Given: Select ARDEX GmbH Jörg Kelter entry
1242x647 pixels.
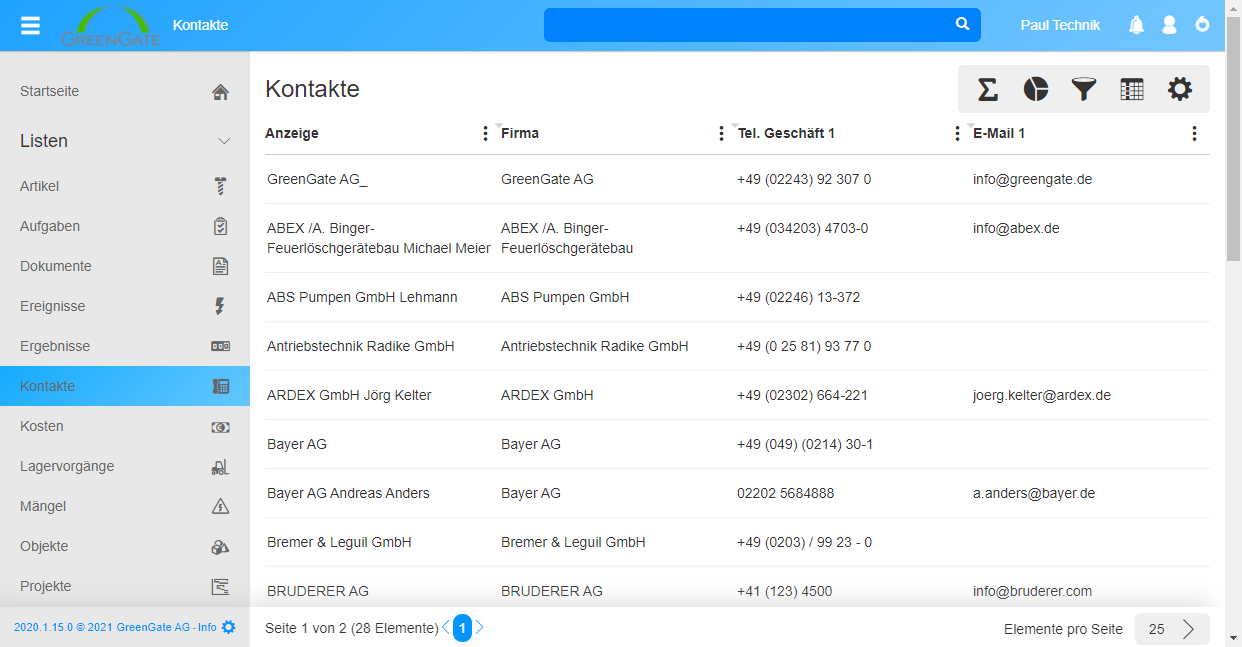Looking at the screenshot, I should pyautogui.click(x=349, y=395).
